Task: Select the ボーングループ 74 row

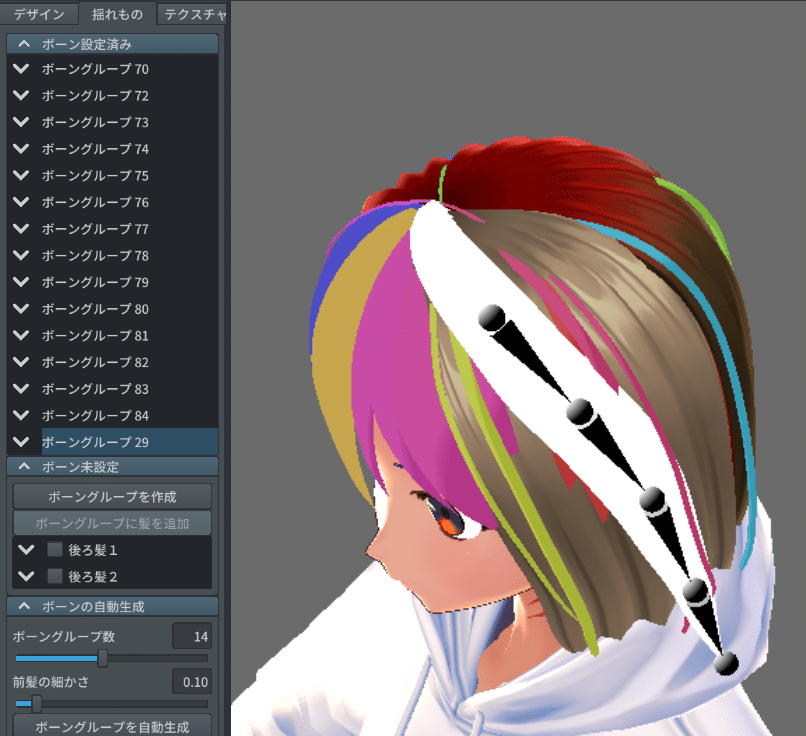Action: pos(130,149)
